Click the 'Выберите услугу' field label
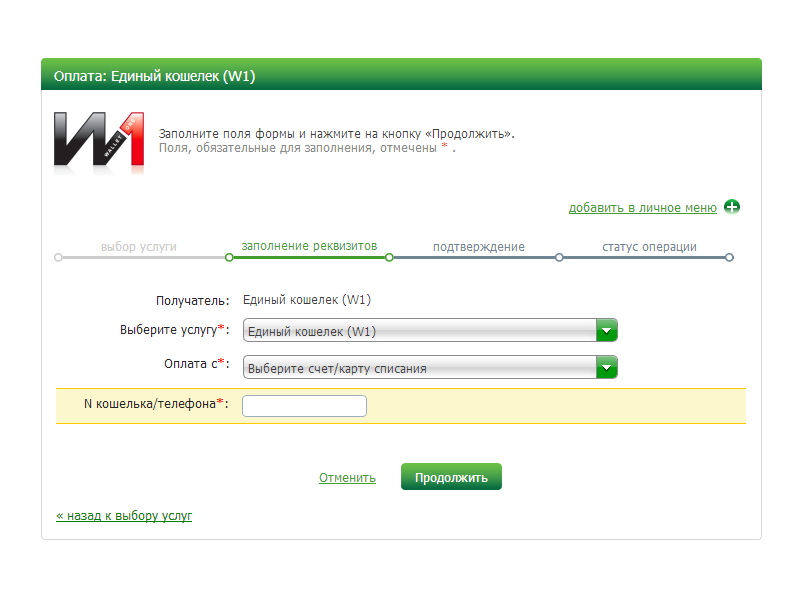Screen dimensions: 800x600 pyautogui.click(x=174, y=330)
